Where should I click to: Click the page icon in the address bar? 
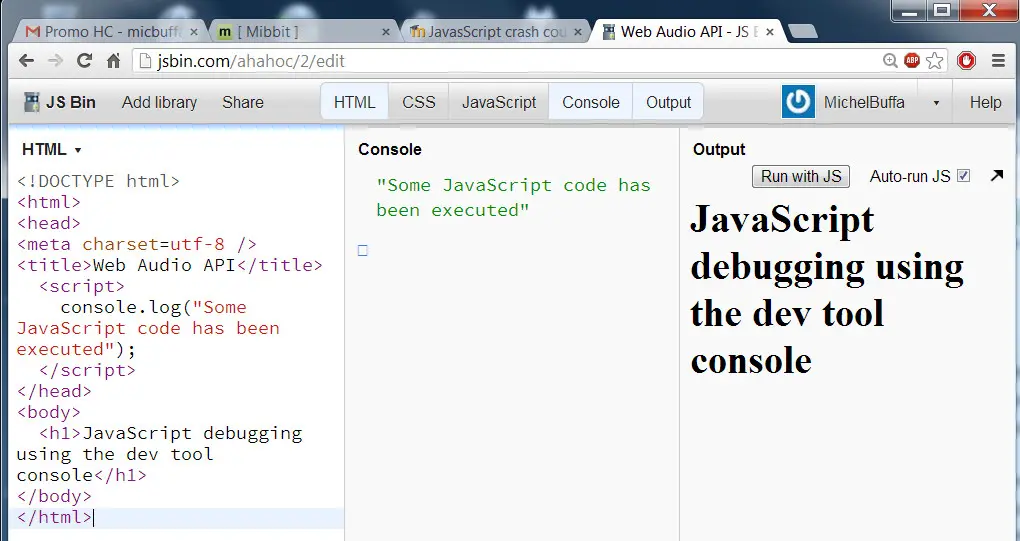[x=146, y=61]
